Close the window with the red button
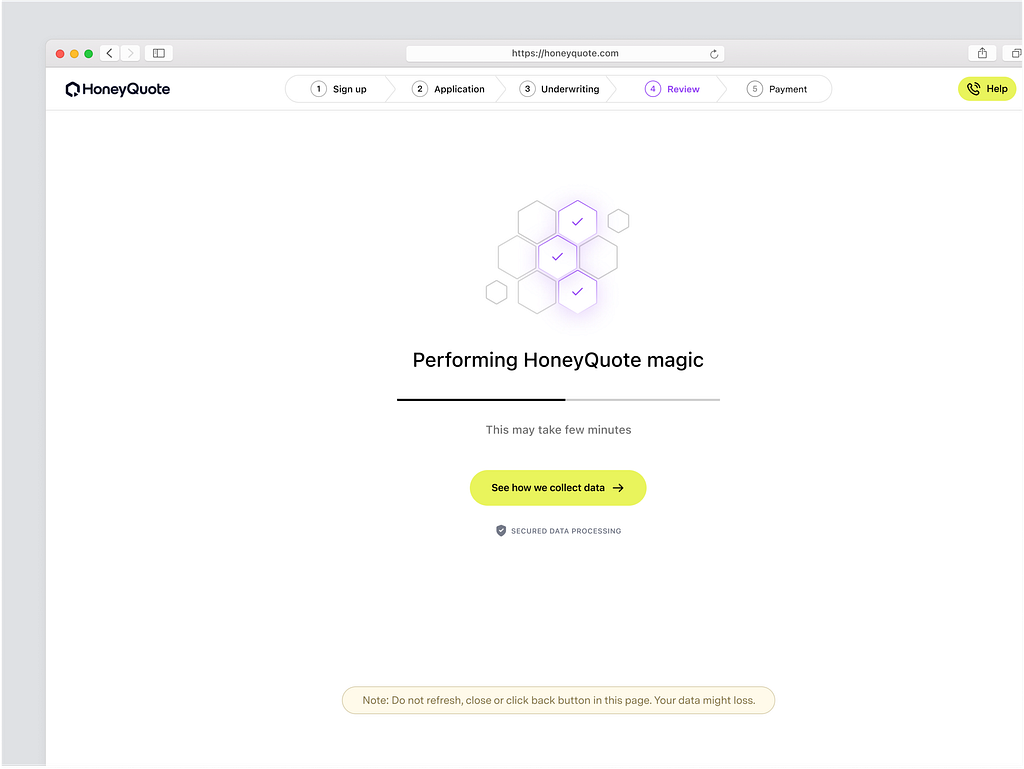This screenshot has width=1024, height=769. click(60, 54)
